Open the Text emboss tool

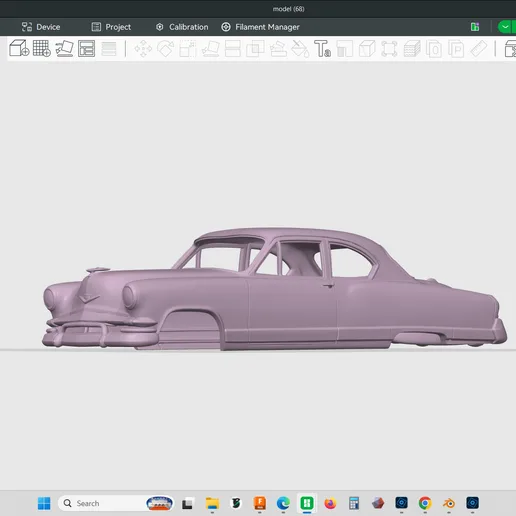(322, 49)
